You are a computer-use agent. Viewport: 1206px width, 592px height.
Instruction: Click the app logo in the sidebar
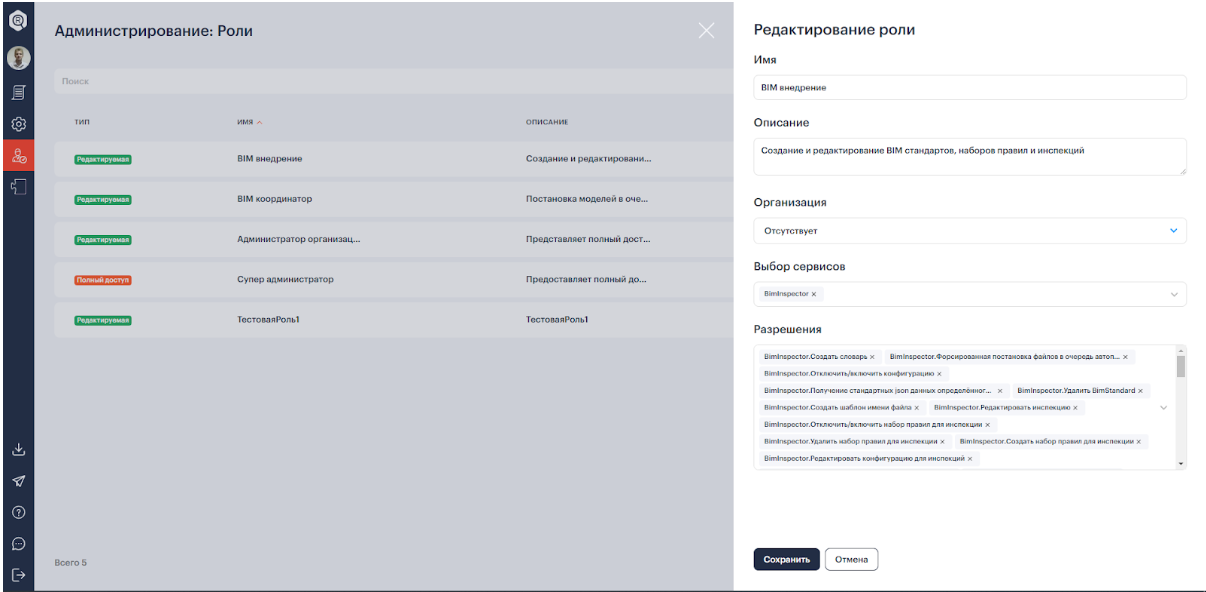pos(18,21)
